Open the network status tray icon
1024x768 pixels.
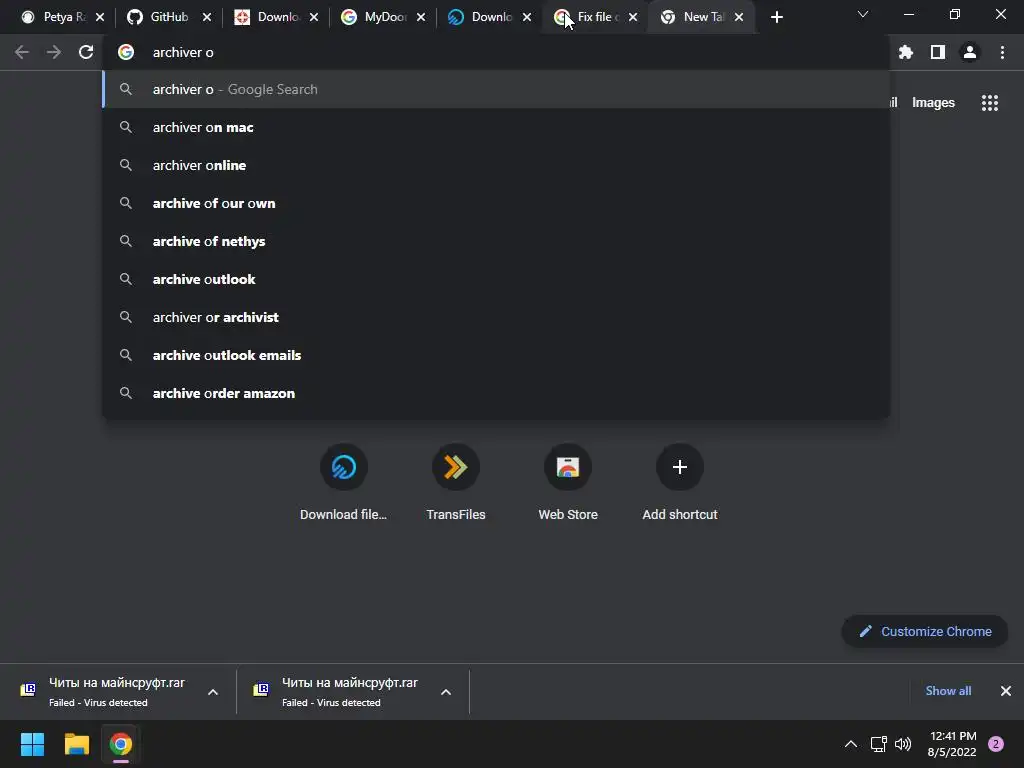[x=878, y=744]
